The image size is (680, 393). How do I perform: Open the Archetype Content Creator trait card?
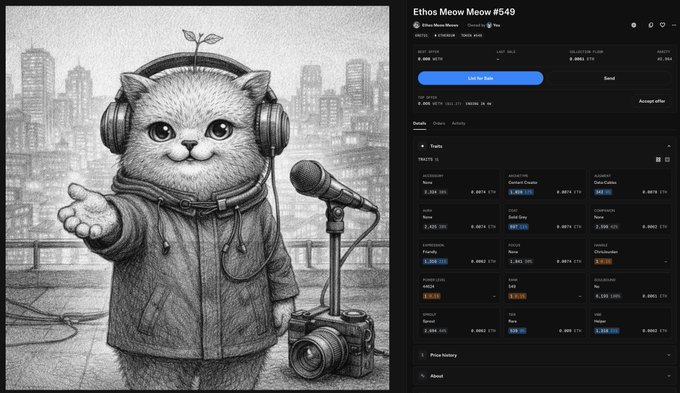pyautogui.click(x=544, y=184)
